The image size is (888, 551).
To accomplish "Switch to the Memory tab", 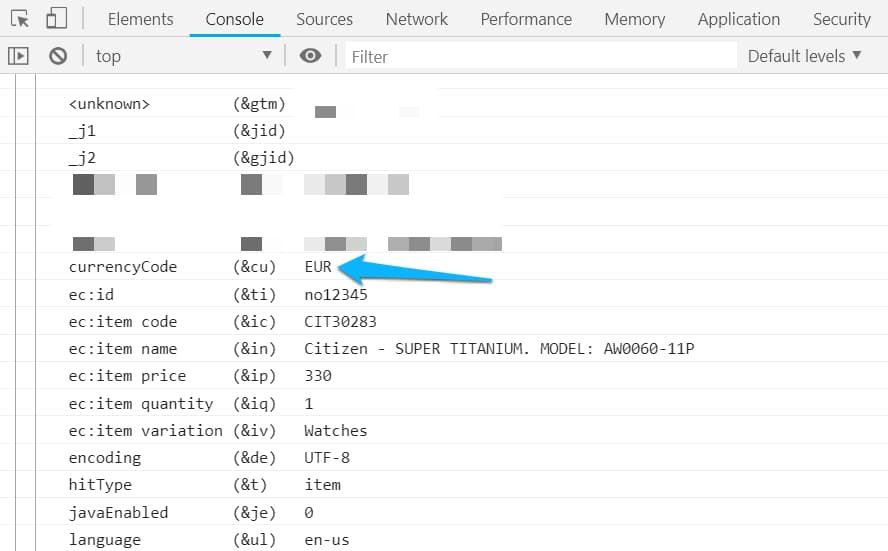I will [635, 19].
